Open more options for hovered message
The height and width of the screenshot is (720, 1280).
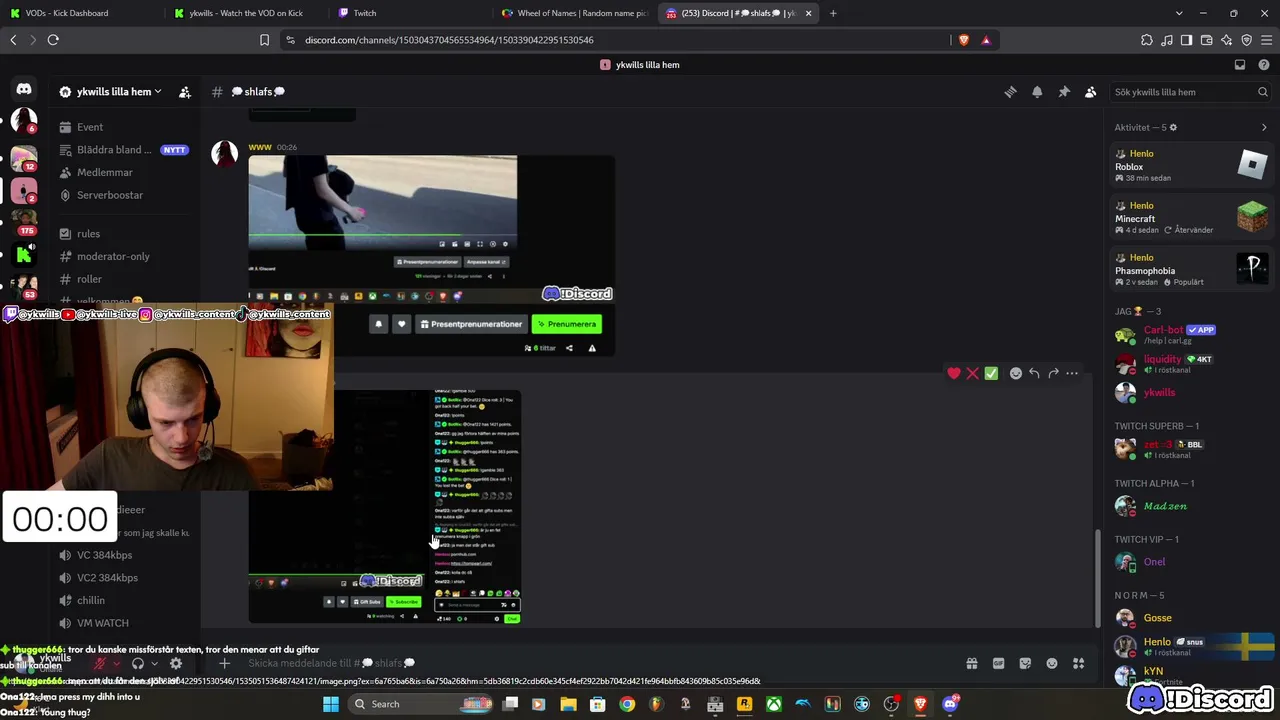tap(1072, 373)
